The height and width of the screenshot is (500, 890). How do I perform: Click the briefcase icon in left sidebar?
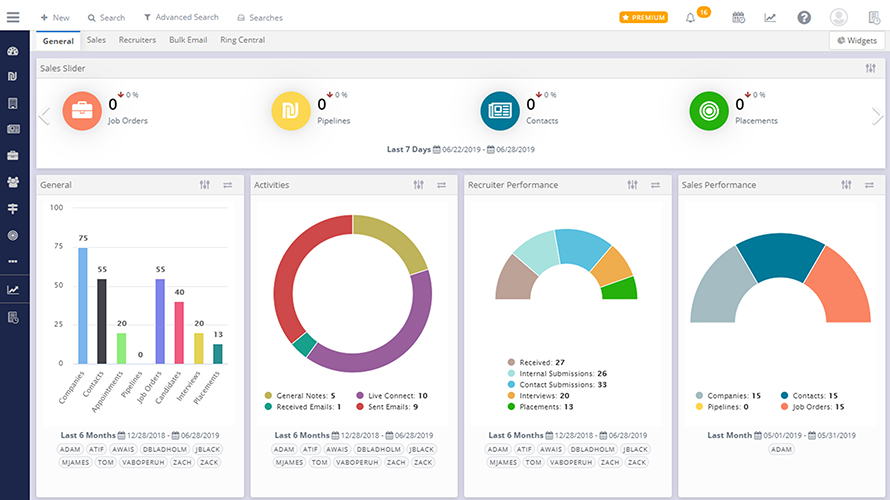13,155
